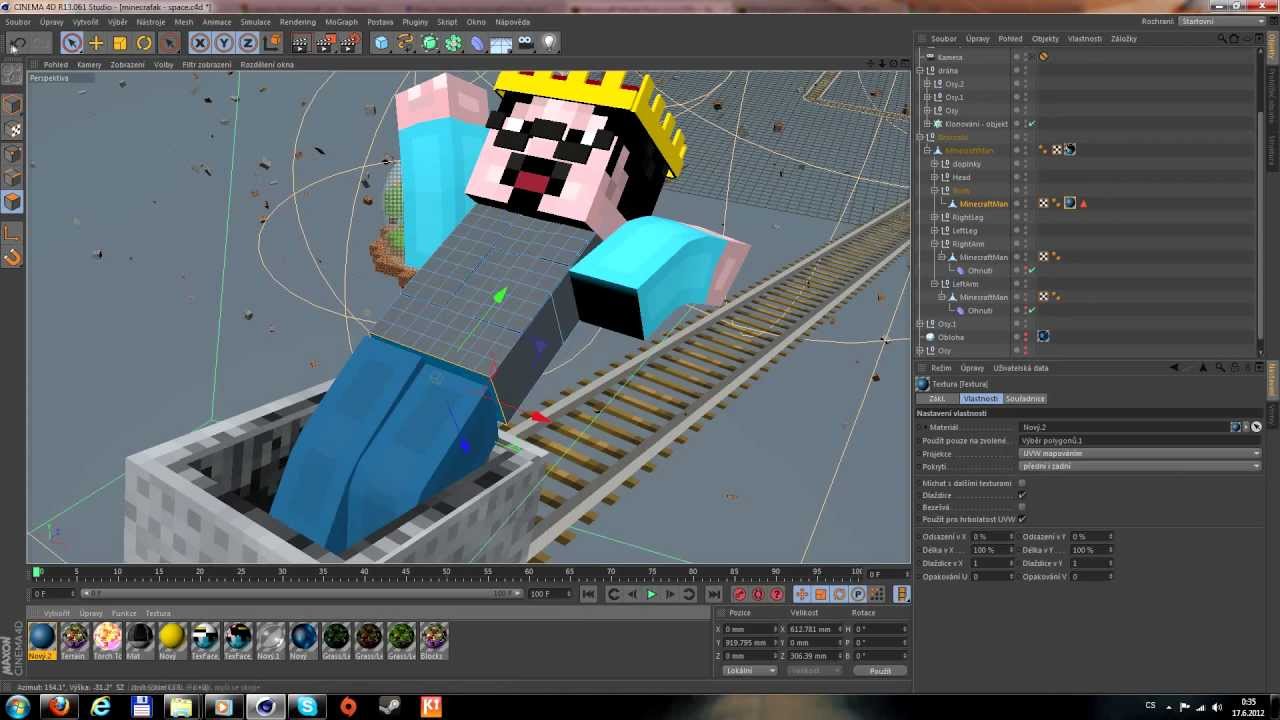Open the Simulace menu
Viewport: 1280px width, 720px height.
(255, 22)
